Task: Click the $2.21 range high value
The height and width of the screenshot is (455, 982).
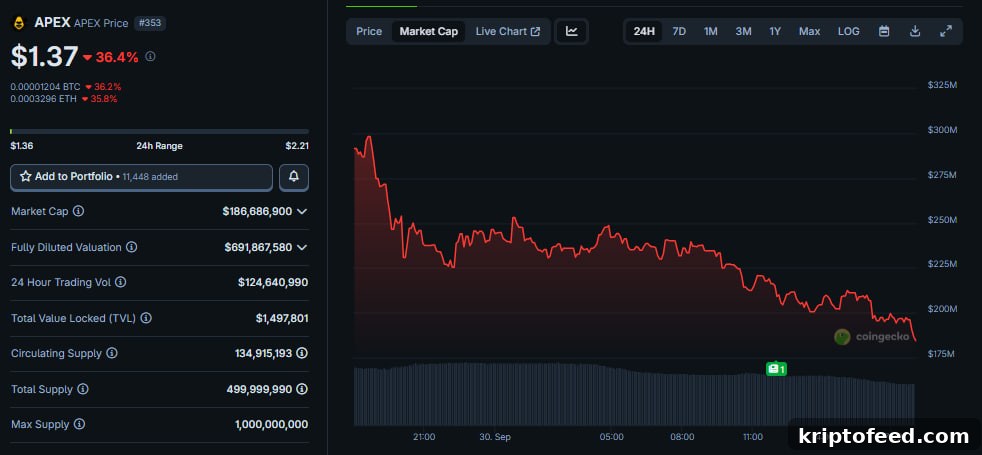Action: [297, 146]
